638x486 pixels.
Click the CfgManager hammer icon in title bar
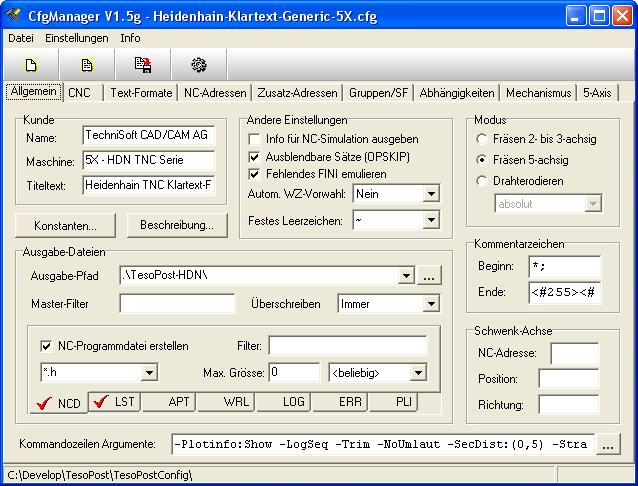pos(14,15)
